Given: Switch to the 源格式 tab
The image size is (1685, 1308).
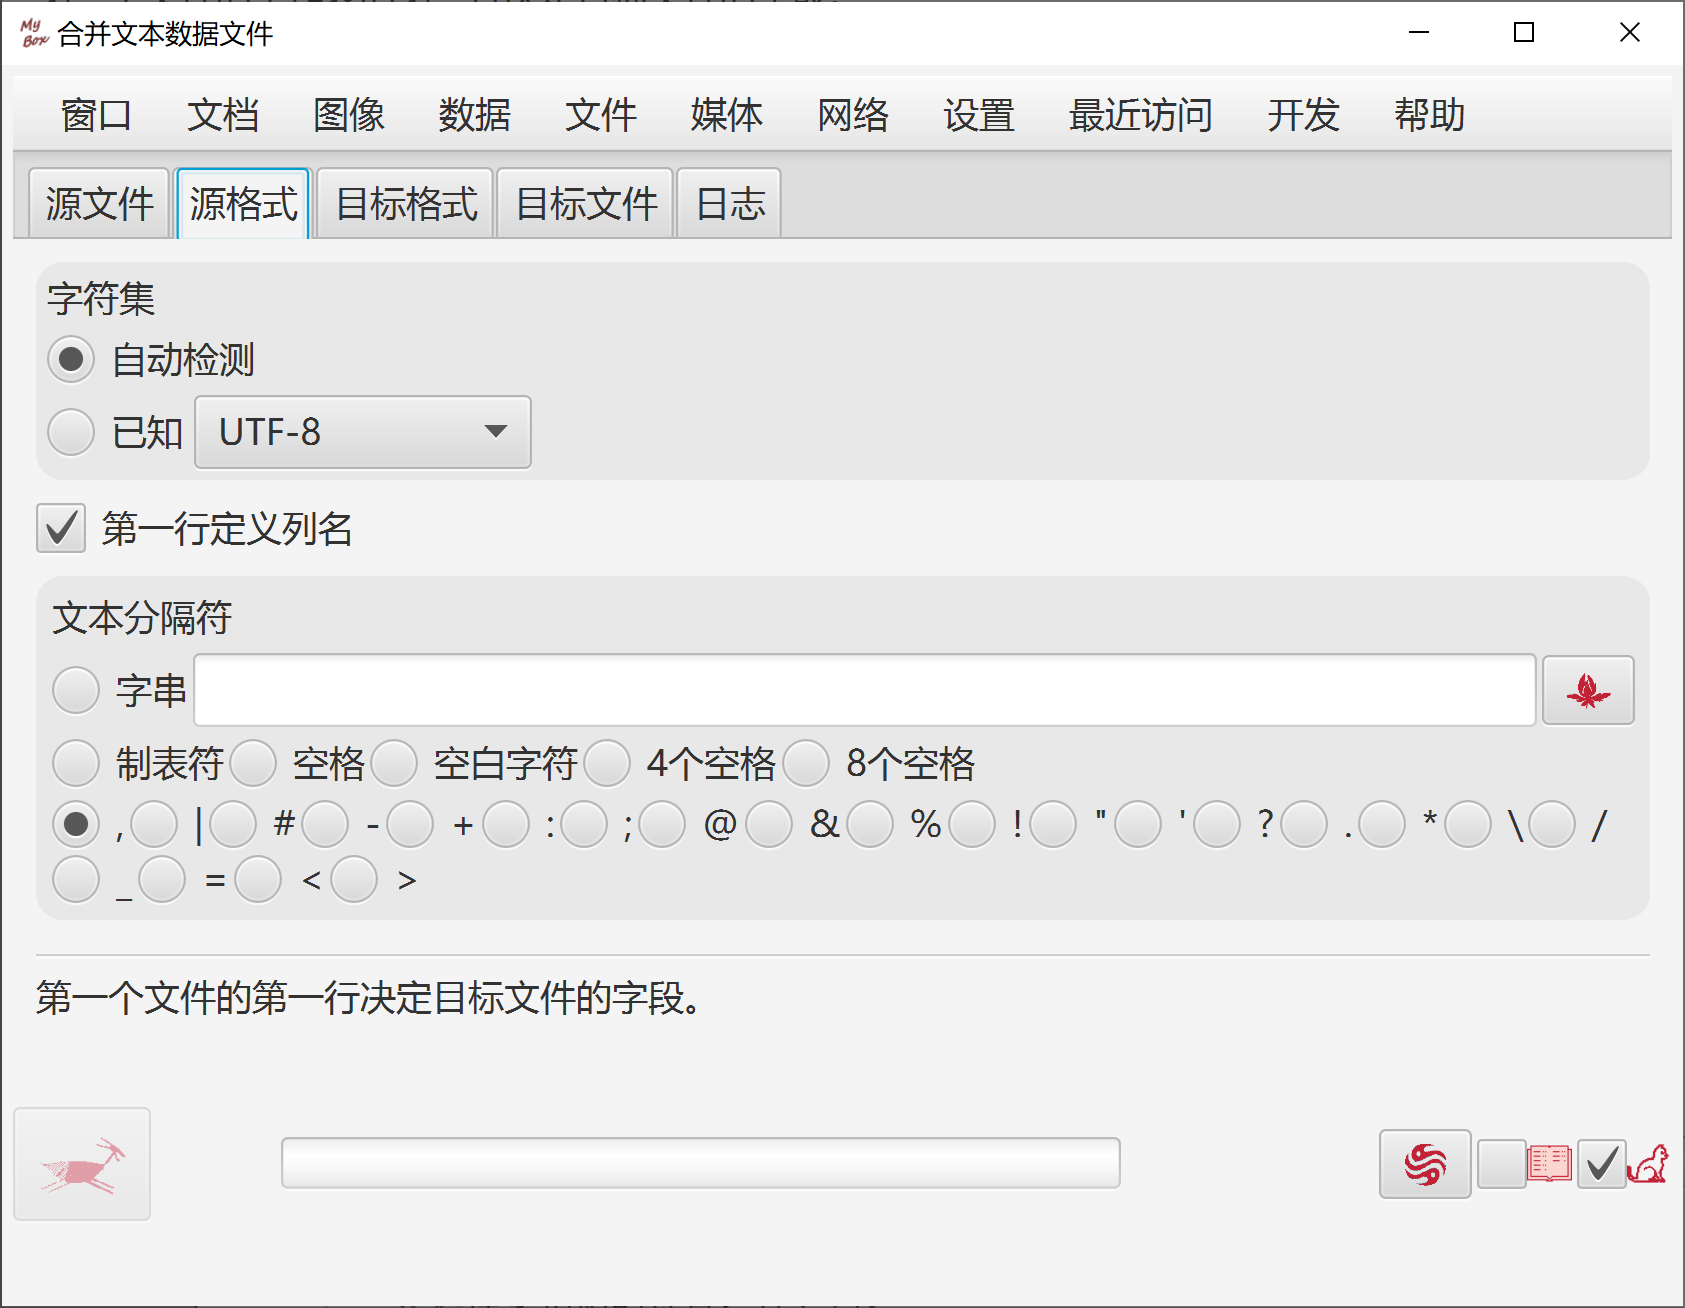Looking at the screenshot, I should [x=243, y=204].
